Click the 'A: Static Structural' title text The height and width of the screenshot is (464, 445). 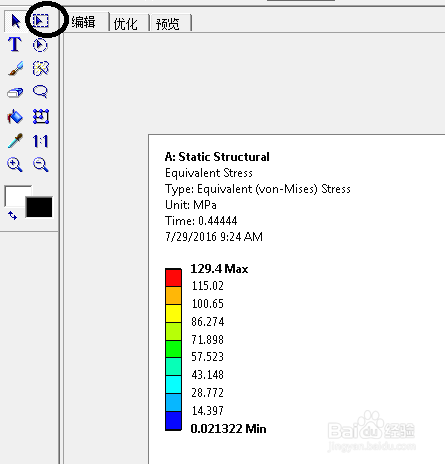217,157
